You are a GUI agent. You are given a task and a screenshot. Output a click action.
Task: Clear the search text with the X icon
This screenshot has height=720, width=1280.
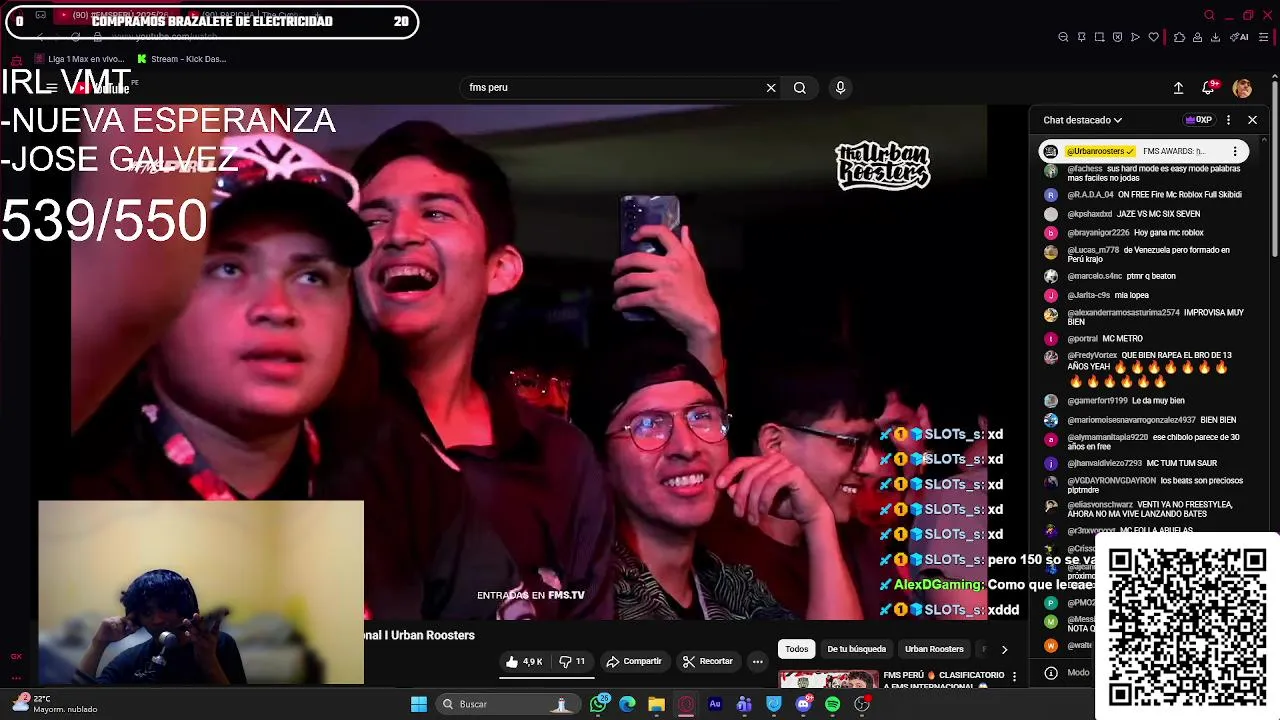tap(771, 88)
